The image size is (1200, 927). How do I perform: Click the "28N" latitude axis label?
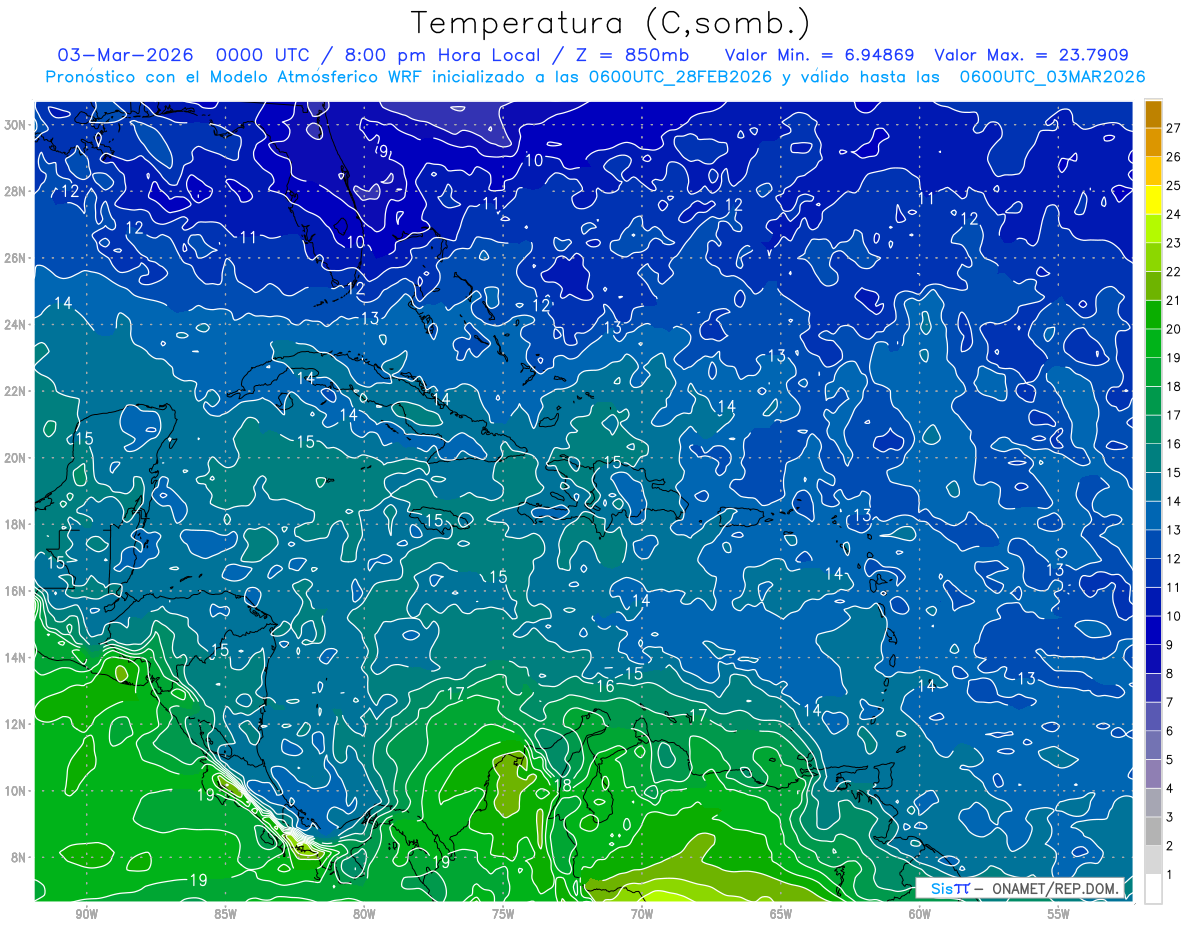[15, 191]
